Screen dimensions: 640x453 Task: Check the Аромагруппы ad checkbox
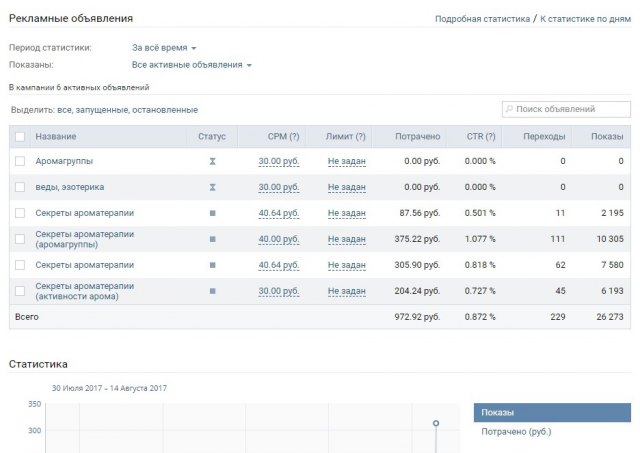click(20, 161)
